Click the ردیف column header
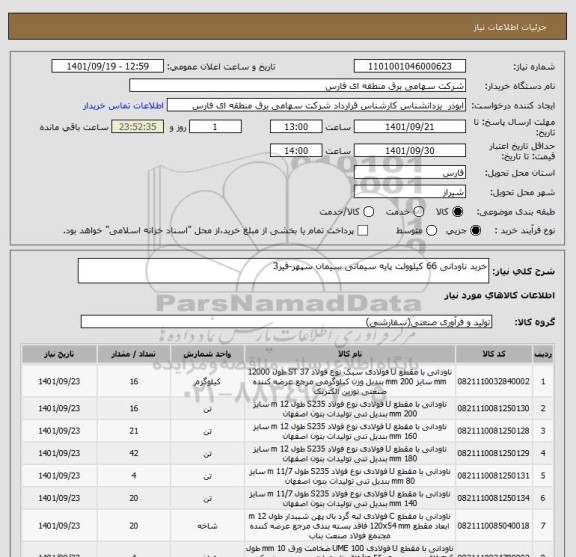 543,354
